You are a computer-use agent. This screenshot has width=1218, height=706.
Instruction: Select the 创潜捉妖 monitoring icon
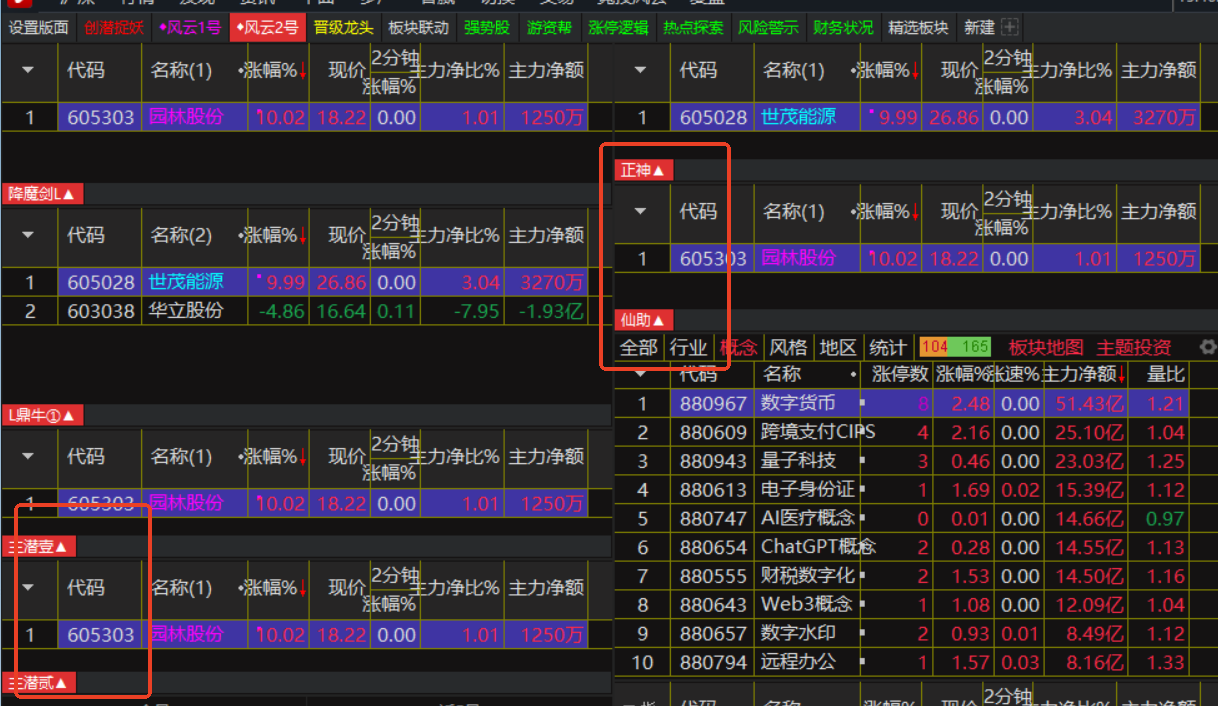[x=115, y=27]
